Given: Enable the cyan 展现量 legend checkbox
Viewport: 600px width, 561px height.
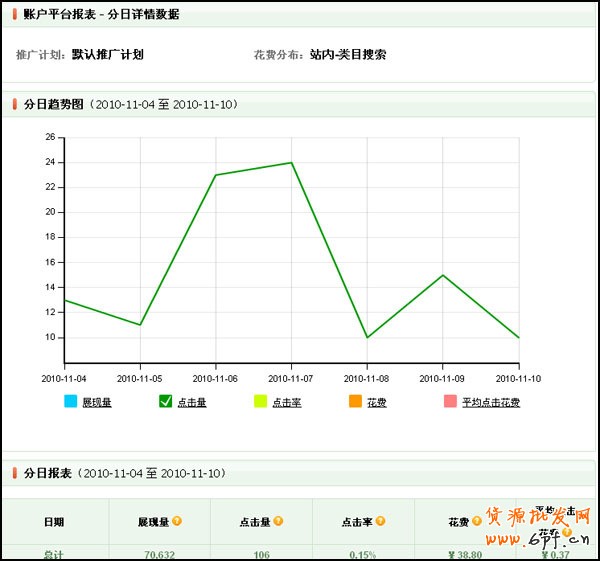Looking at the screenshot, I should coord(70,402).
